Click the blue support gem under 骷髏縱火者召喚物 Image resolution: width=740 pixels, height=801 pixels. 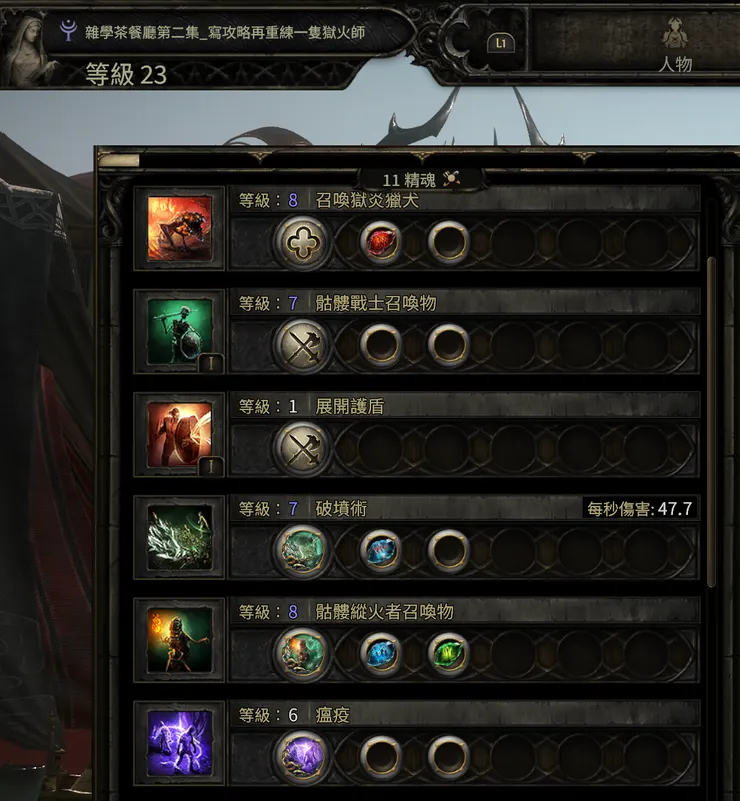coord(380,653)
